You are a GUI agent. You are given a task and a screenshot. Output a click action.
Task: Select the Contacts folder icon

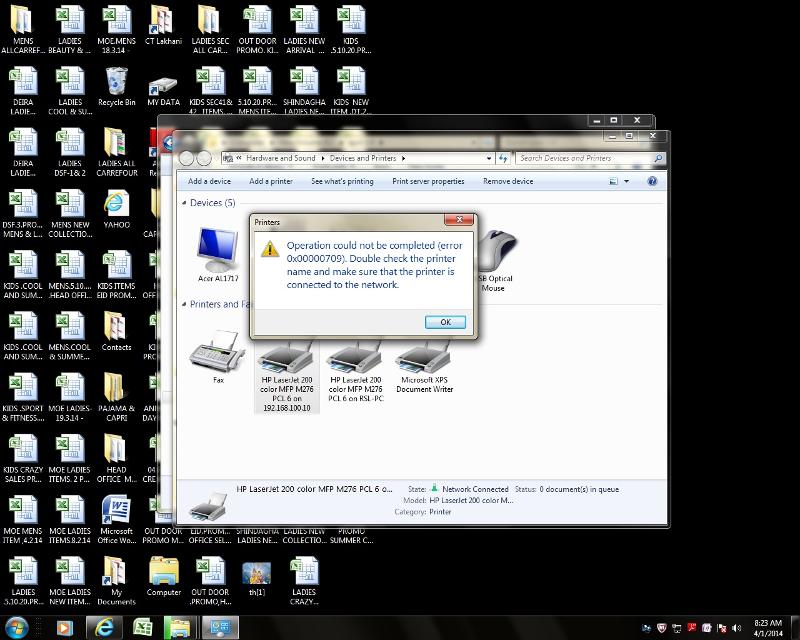click(116, 332)
